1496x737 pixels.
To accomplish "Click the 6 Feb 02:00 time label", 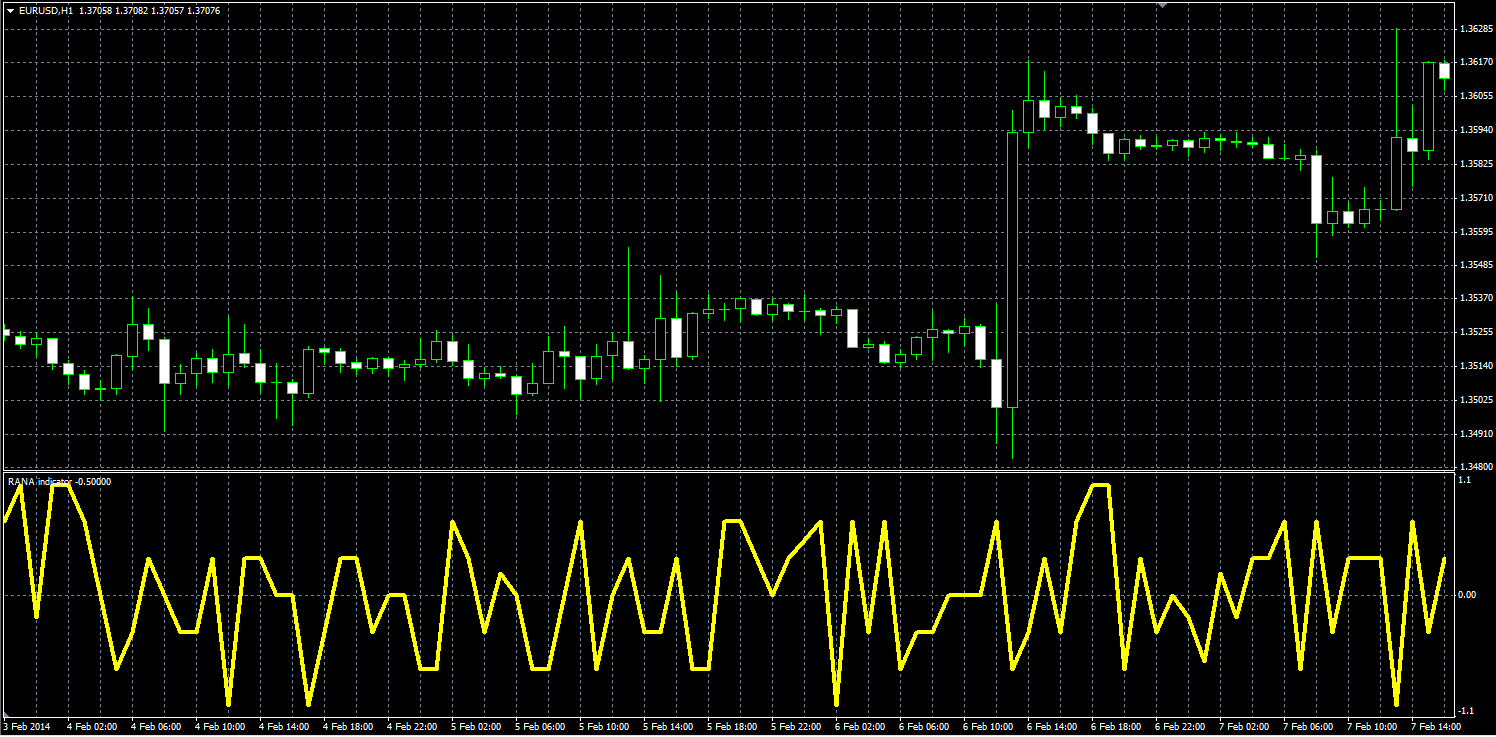I will [860, 727].
